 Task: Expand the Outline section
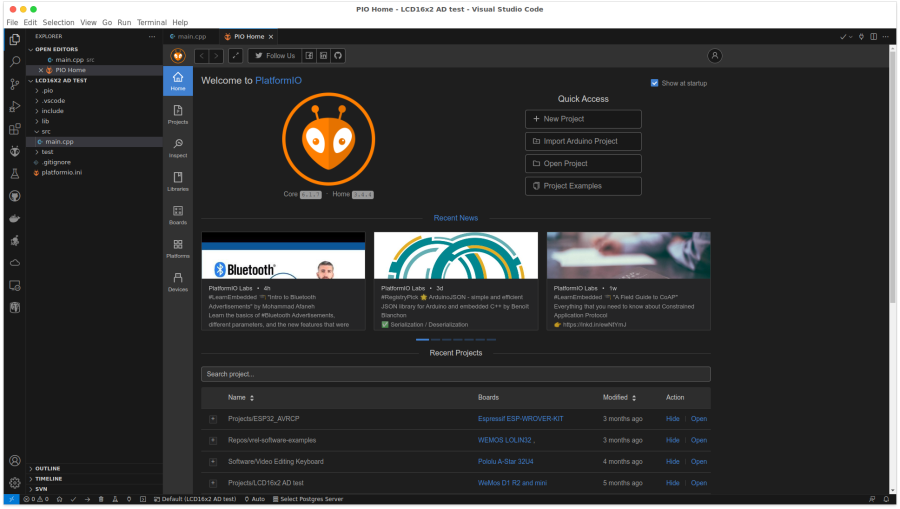pos(48,468)
